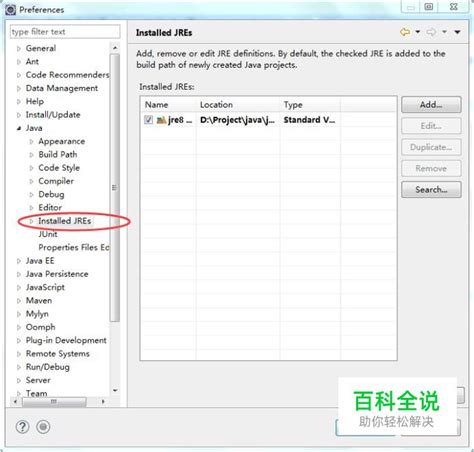Click the Type column header
The height and width of the screenshot is (452, 474).
[x=310, y=105]
